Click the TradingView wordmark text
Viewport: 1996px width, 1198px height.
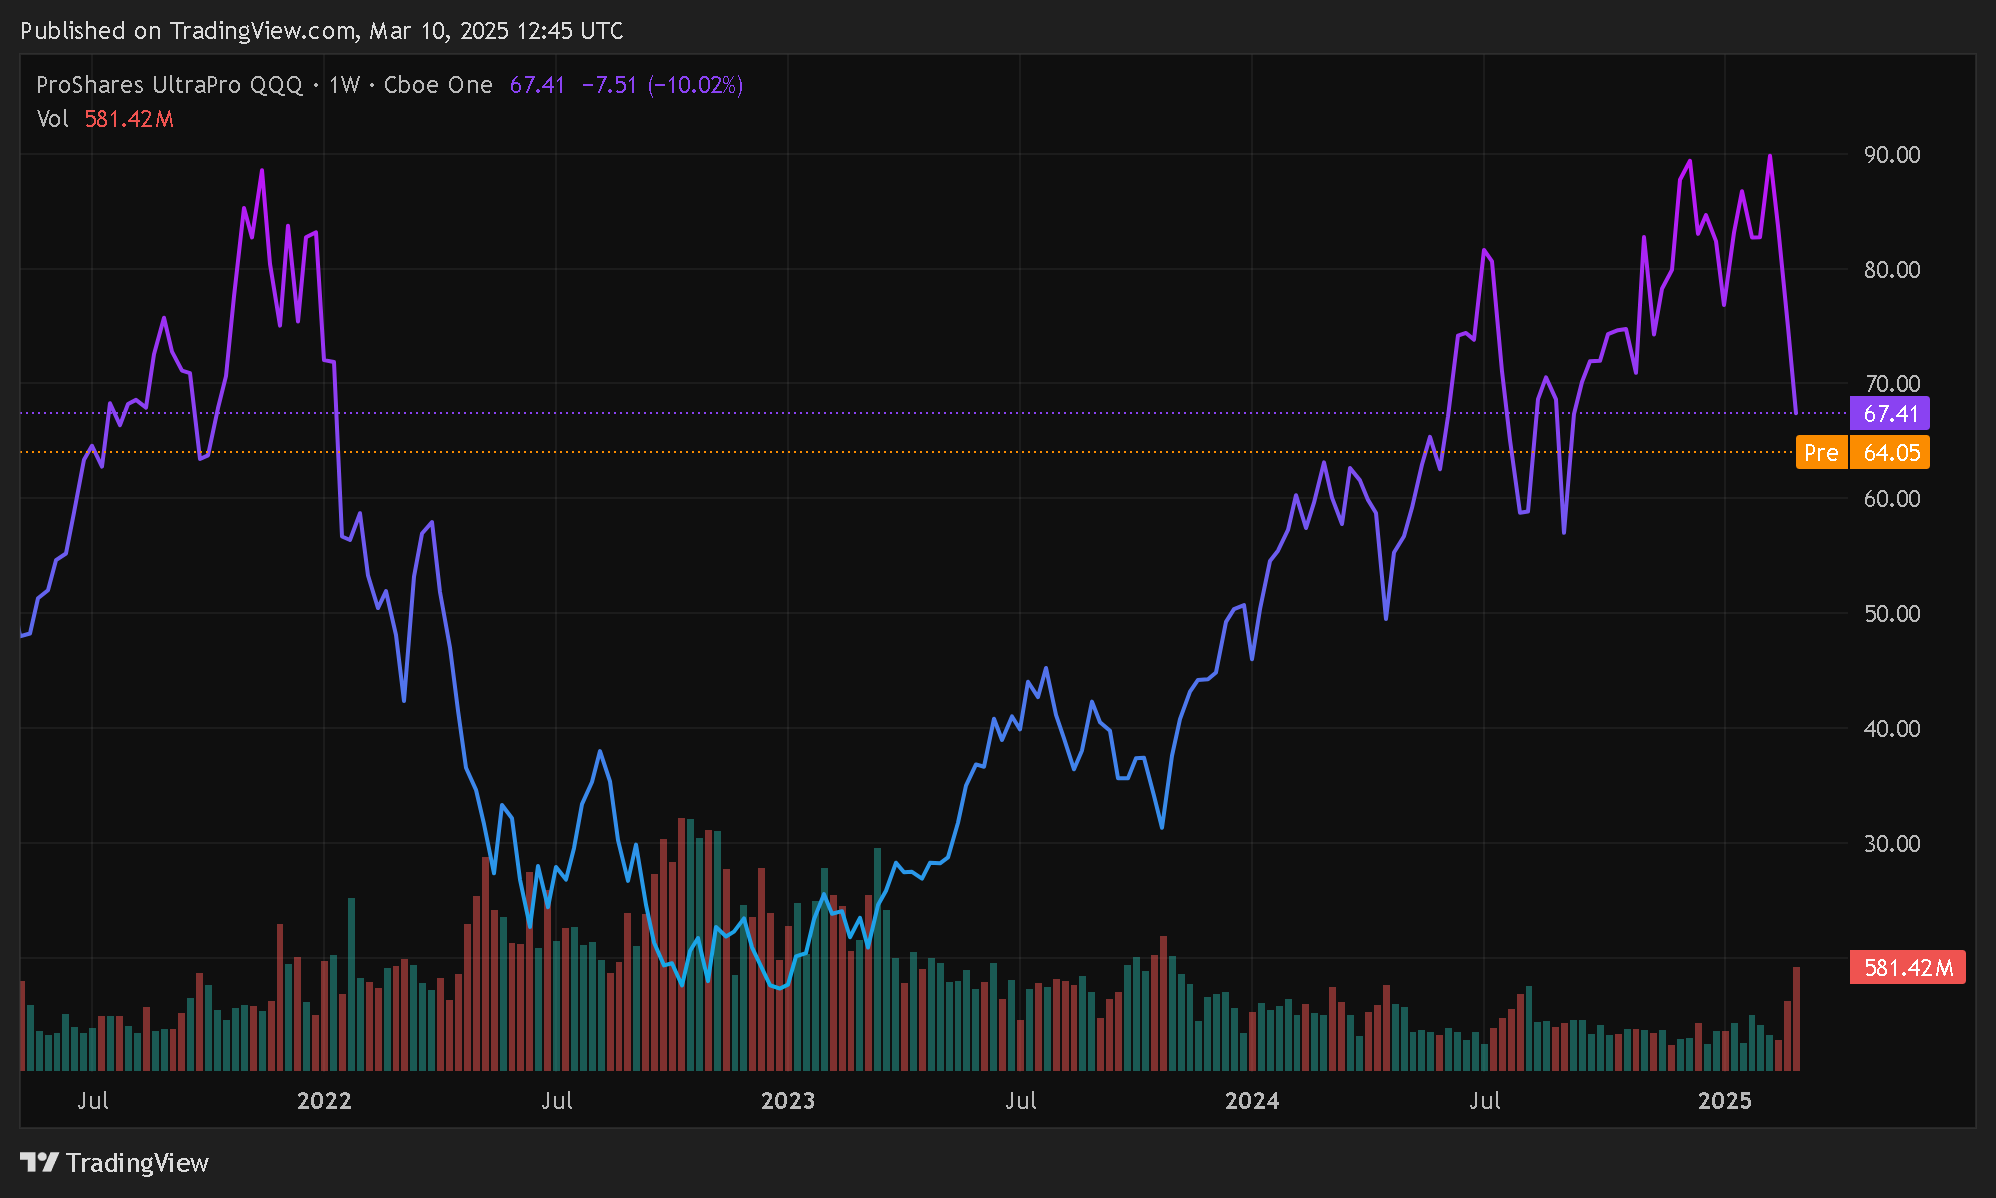137,1163
